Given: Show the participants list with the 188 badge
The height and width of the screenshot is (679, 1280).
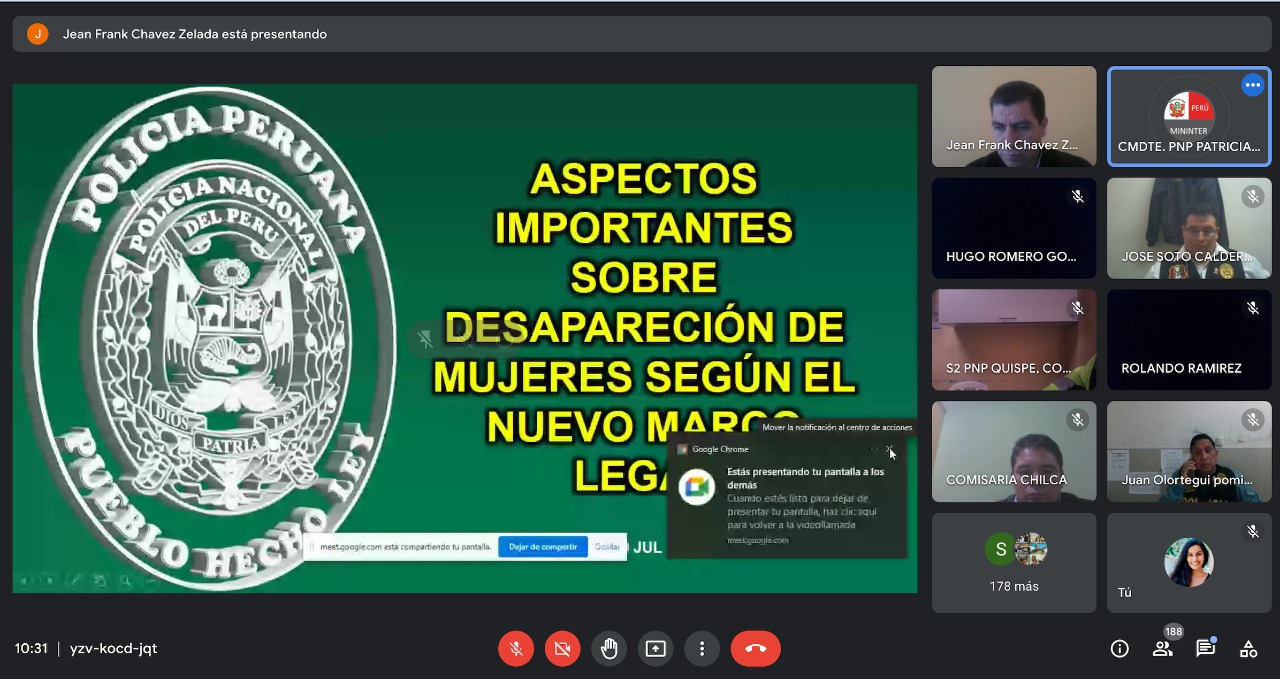Looking at the screenshot, I should coord(1163,649).
